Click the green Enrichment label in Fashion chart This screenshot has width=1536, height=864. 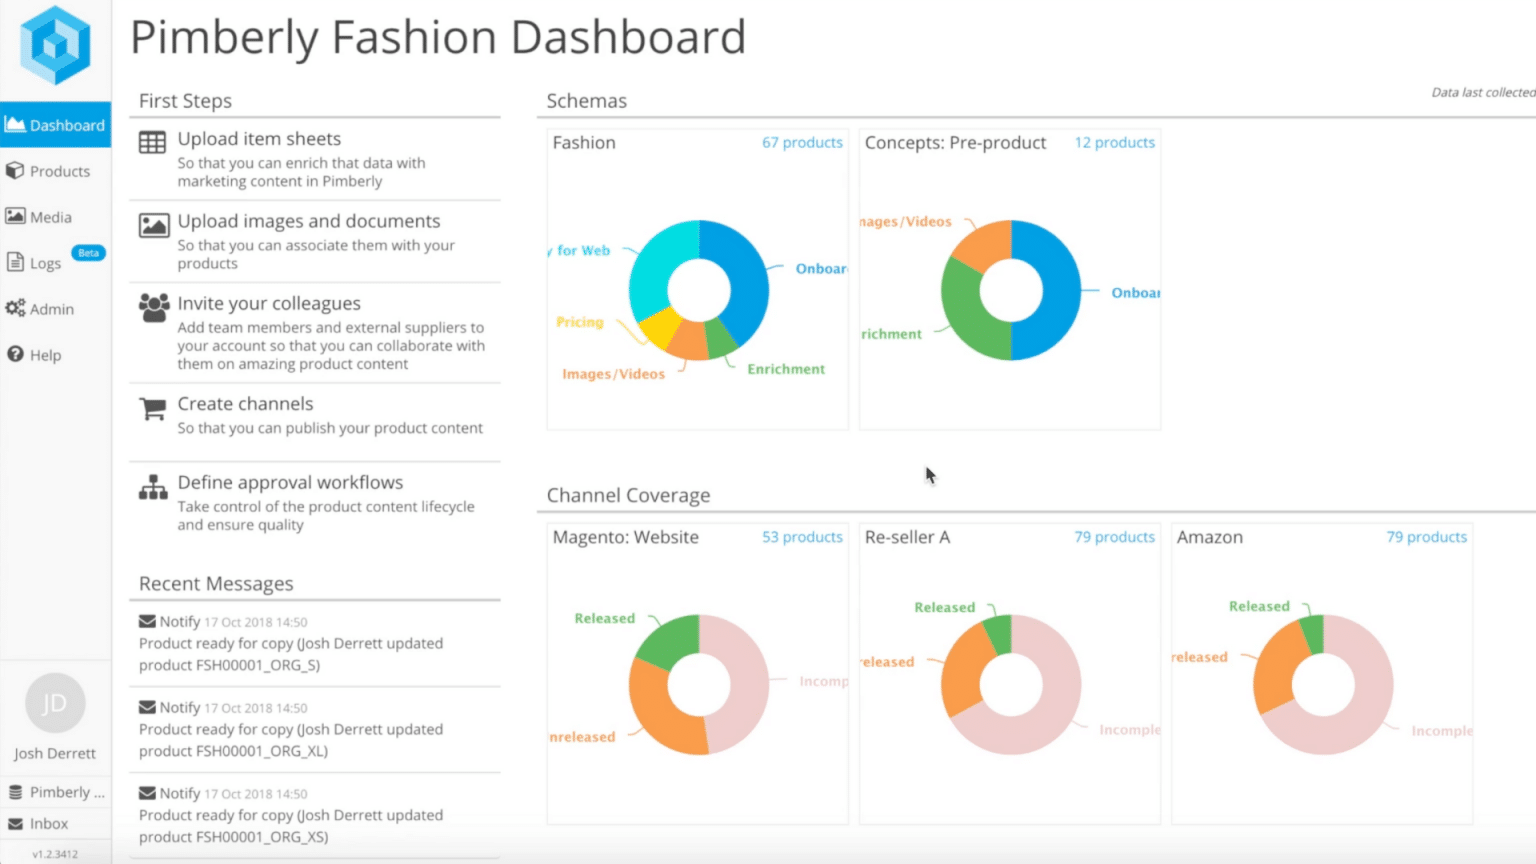(786, 369)
